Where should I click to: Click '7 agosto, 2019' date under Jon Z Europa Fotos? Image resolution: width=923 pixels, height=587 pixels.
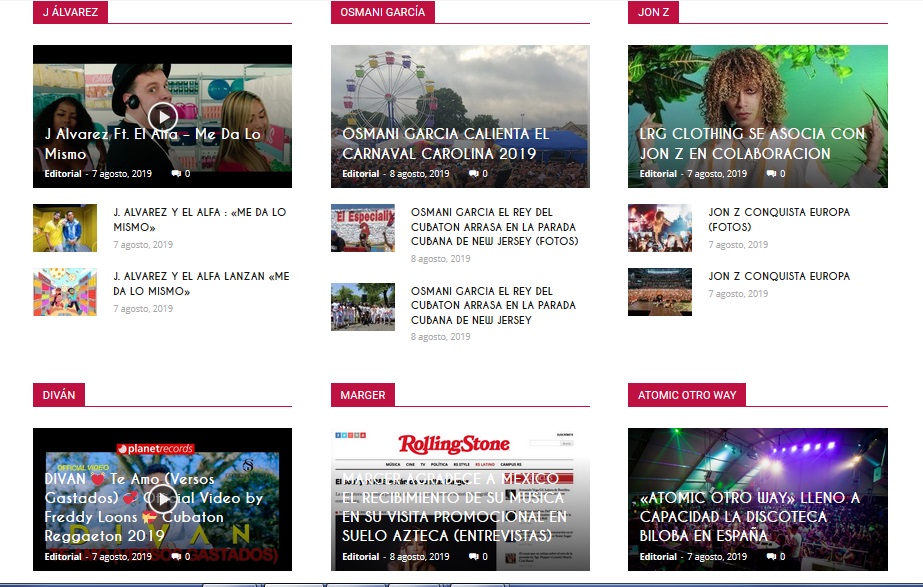(x=738, y=244)
